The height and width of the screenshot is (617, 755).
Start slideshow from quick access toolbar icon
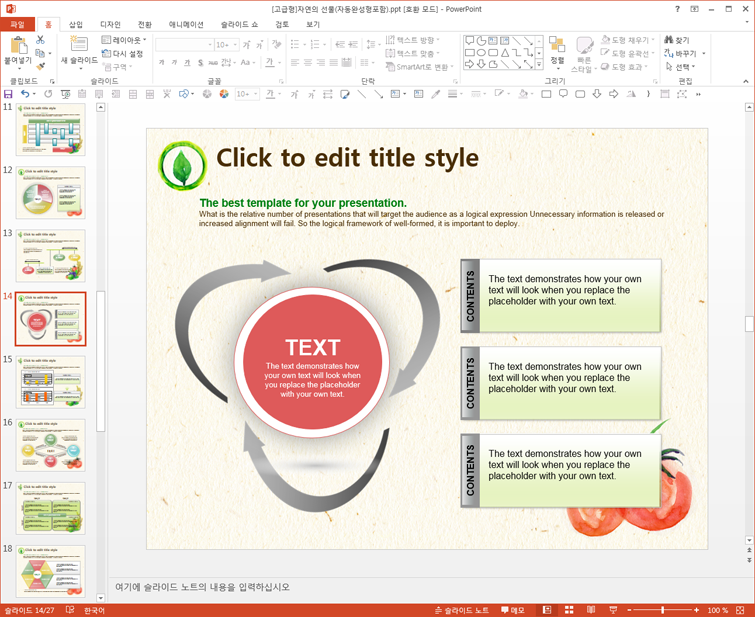(65, 94)
